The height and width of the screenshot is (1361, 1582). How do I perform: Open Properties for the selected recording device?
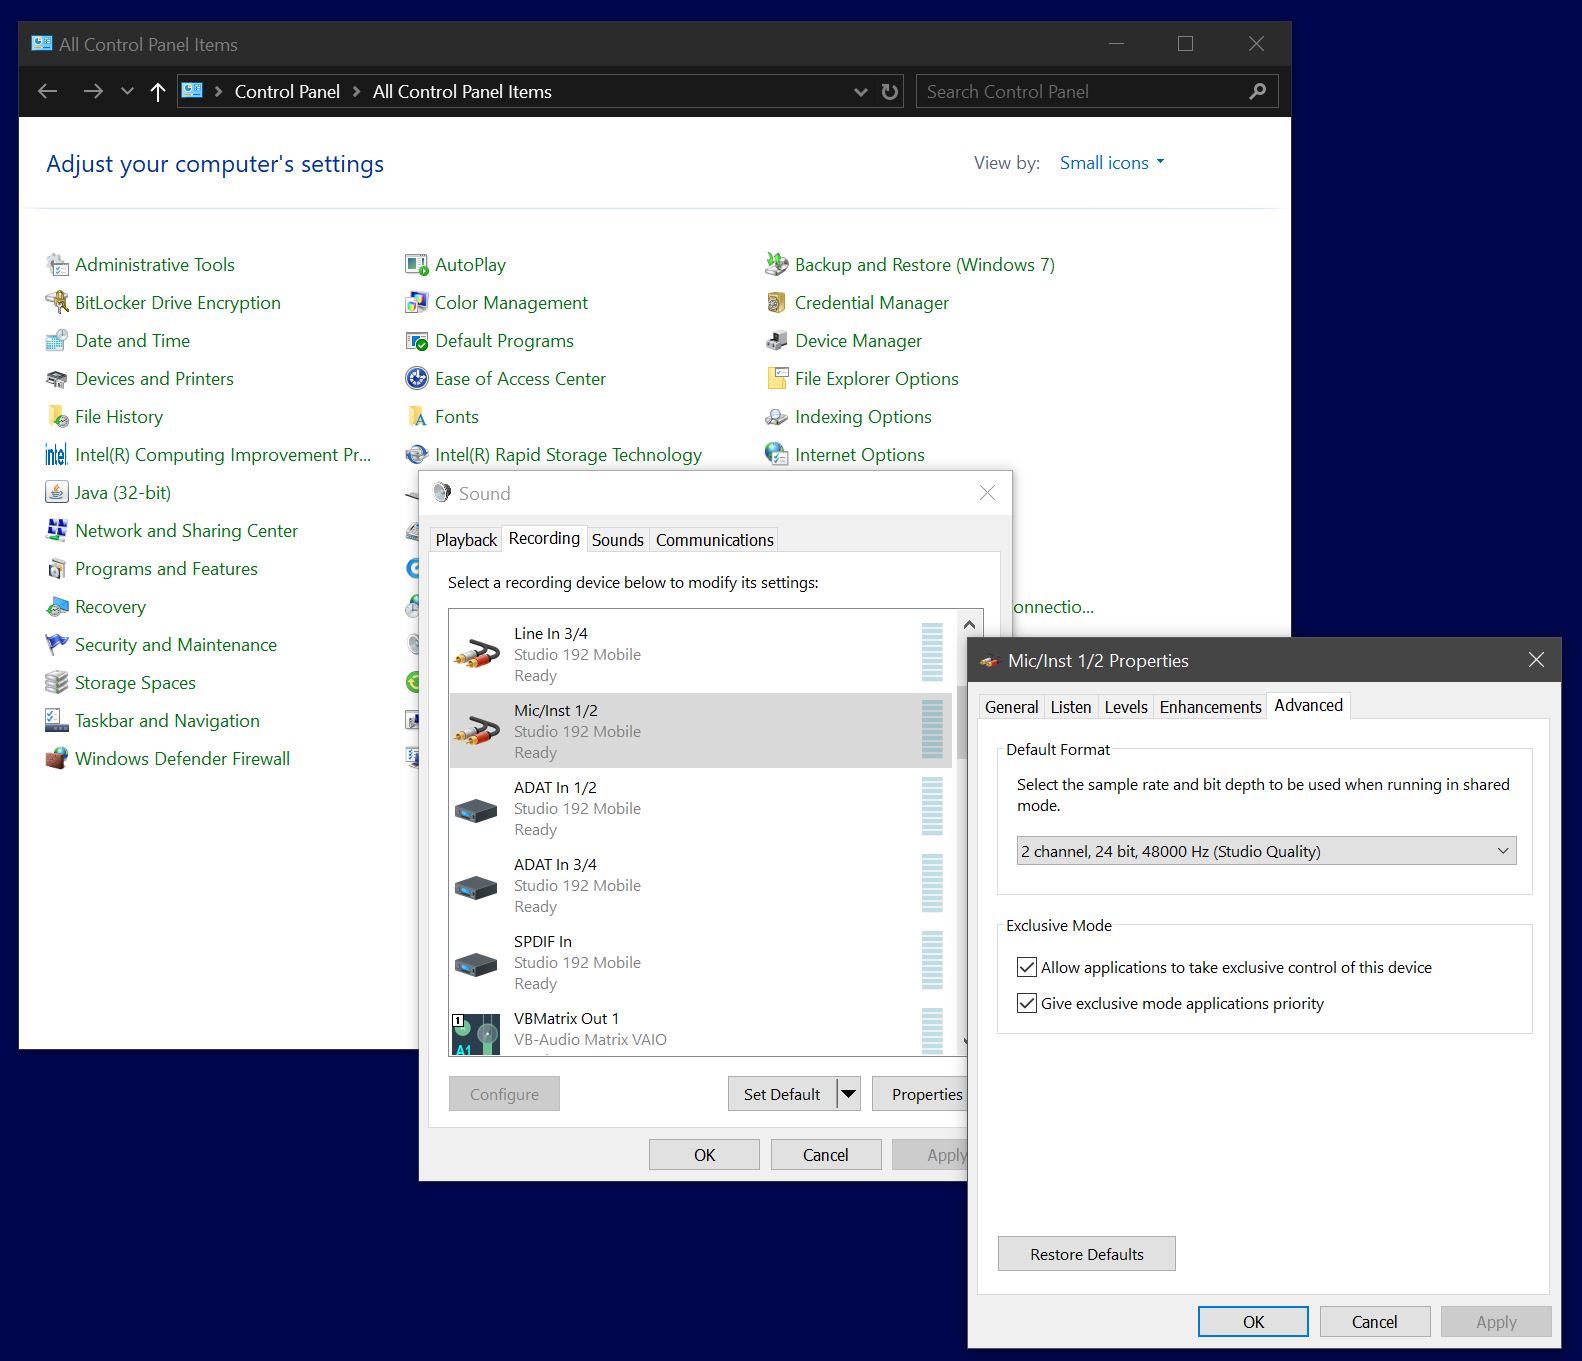pyautogui.click(x=920, y=1094)
